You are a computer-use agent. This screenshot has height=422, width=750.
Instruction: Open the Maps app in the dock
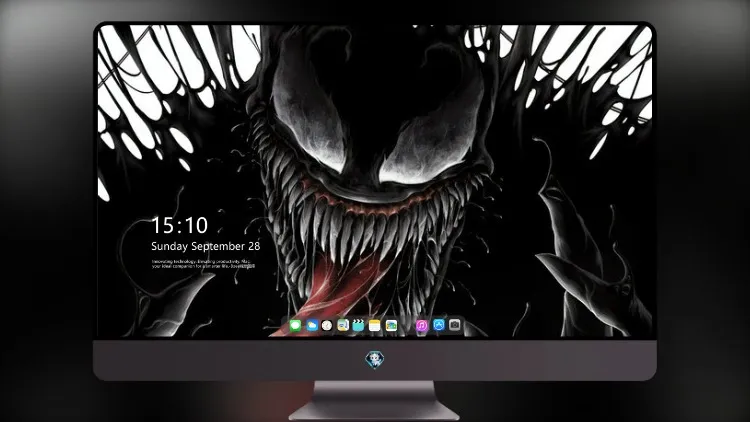tap(343, 326)
